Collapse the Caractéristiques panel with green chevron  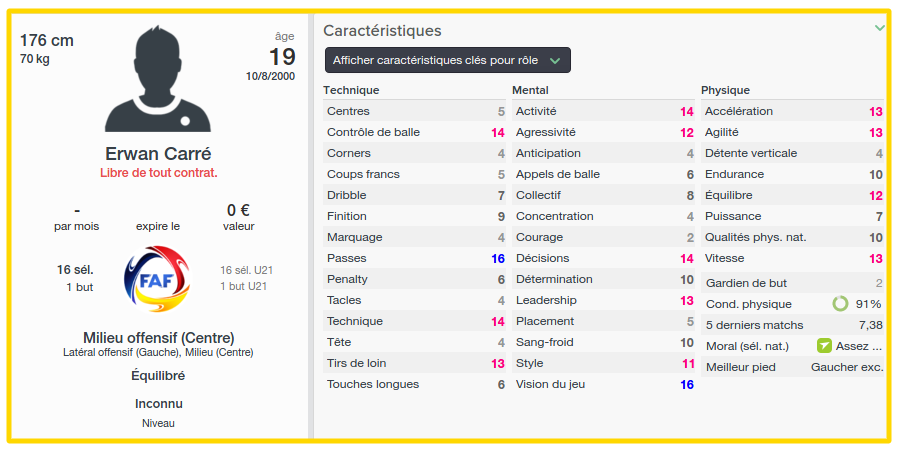tap(879, 28)
